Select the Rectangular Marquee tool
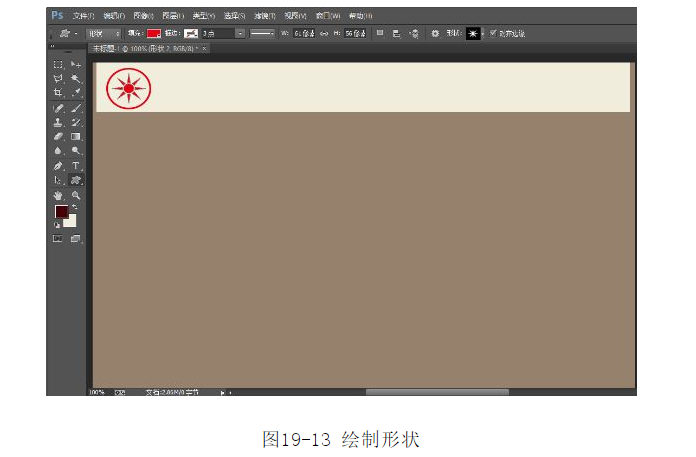 click(x=58, y=64)
